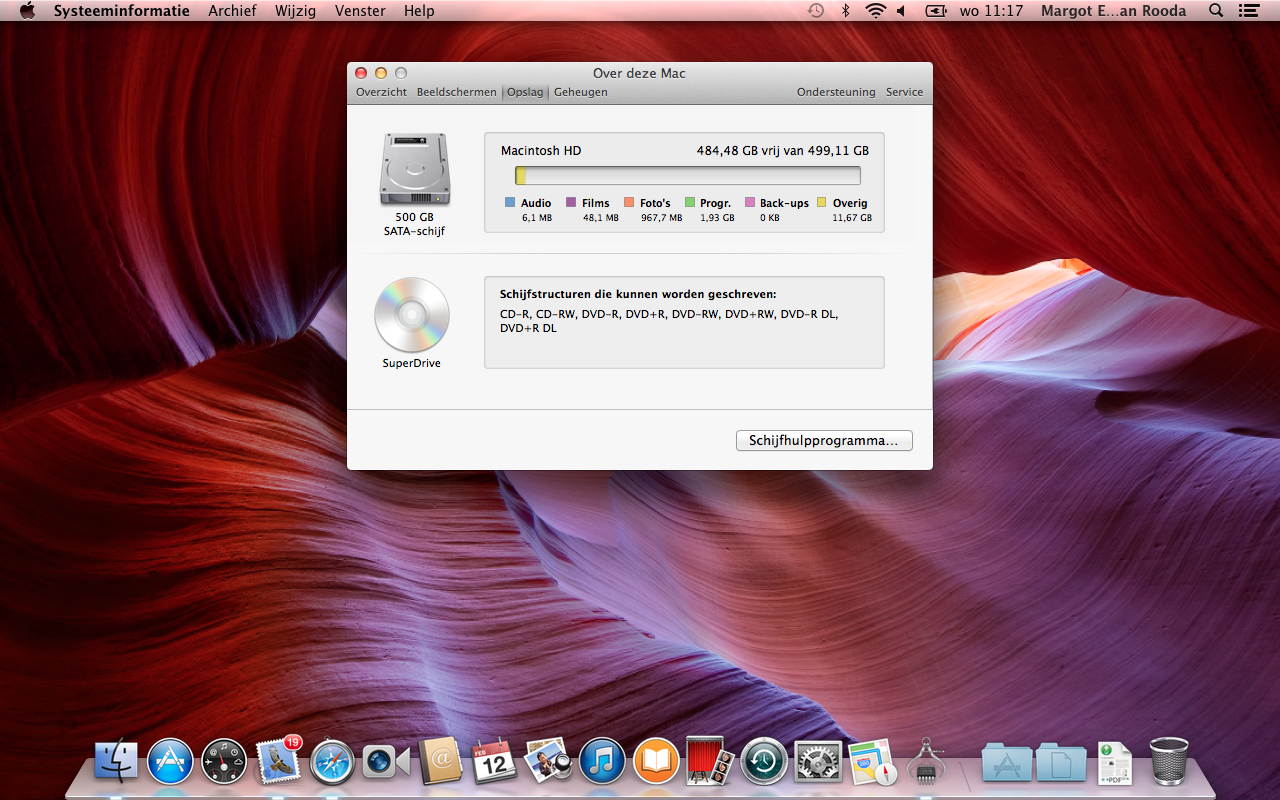Launch Safari compass icon in dock

point(332,762)
